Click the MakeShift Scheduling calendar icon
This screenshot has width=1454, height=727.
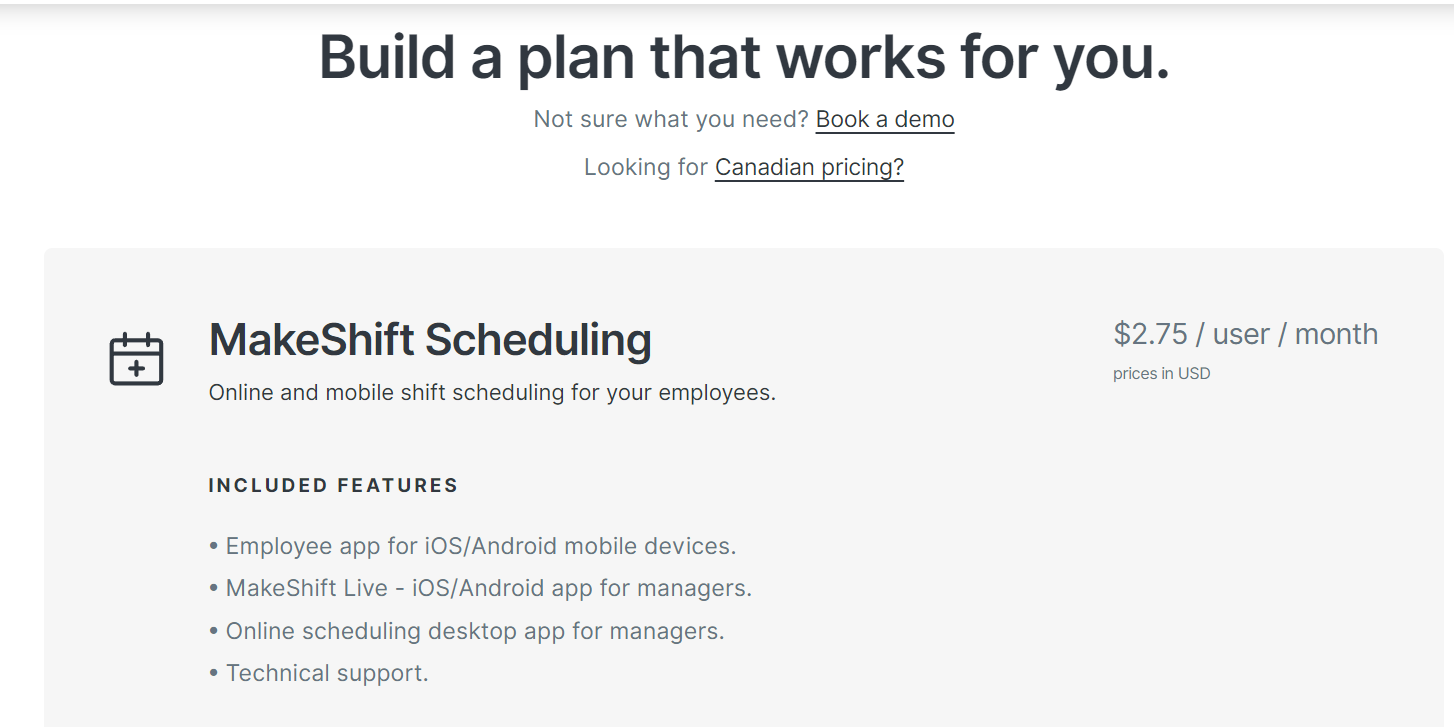[x=136, y=358]
